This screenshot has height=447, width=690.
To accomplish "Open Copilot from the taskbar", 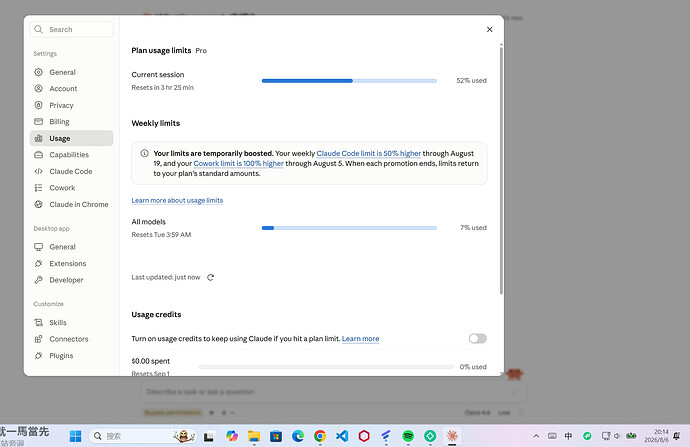I will click(x=232, y=436).
